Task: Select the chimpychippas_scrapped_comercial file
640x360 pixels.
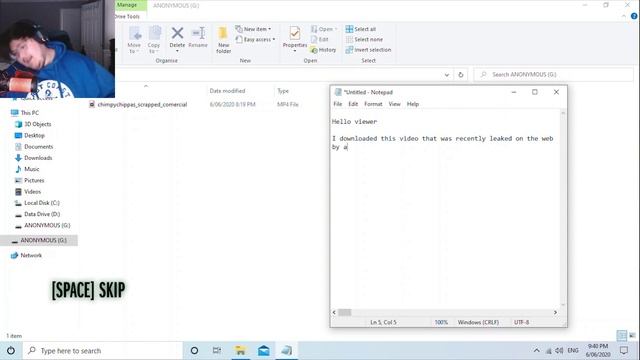Action: [x=142, y=104]
